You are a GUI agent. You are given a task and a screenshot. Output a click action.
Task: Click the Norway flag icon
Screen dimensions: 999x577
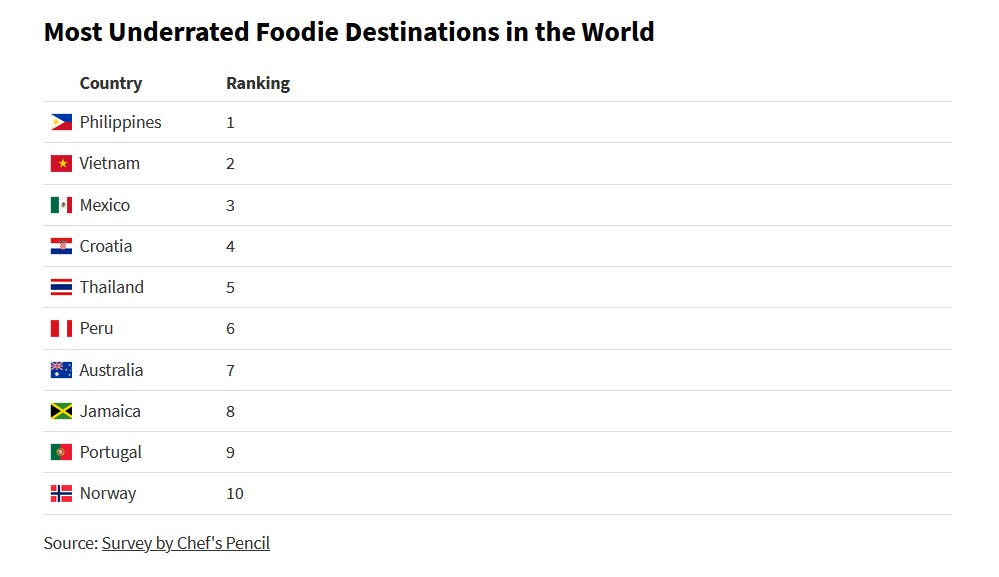(61, 494)
